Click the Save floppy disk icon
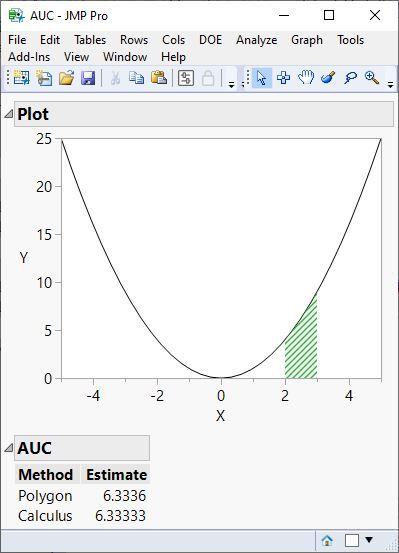This screenshot has width=399, height=553. coord(88,78)
